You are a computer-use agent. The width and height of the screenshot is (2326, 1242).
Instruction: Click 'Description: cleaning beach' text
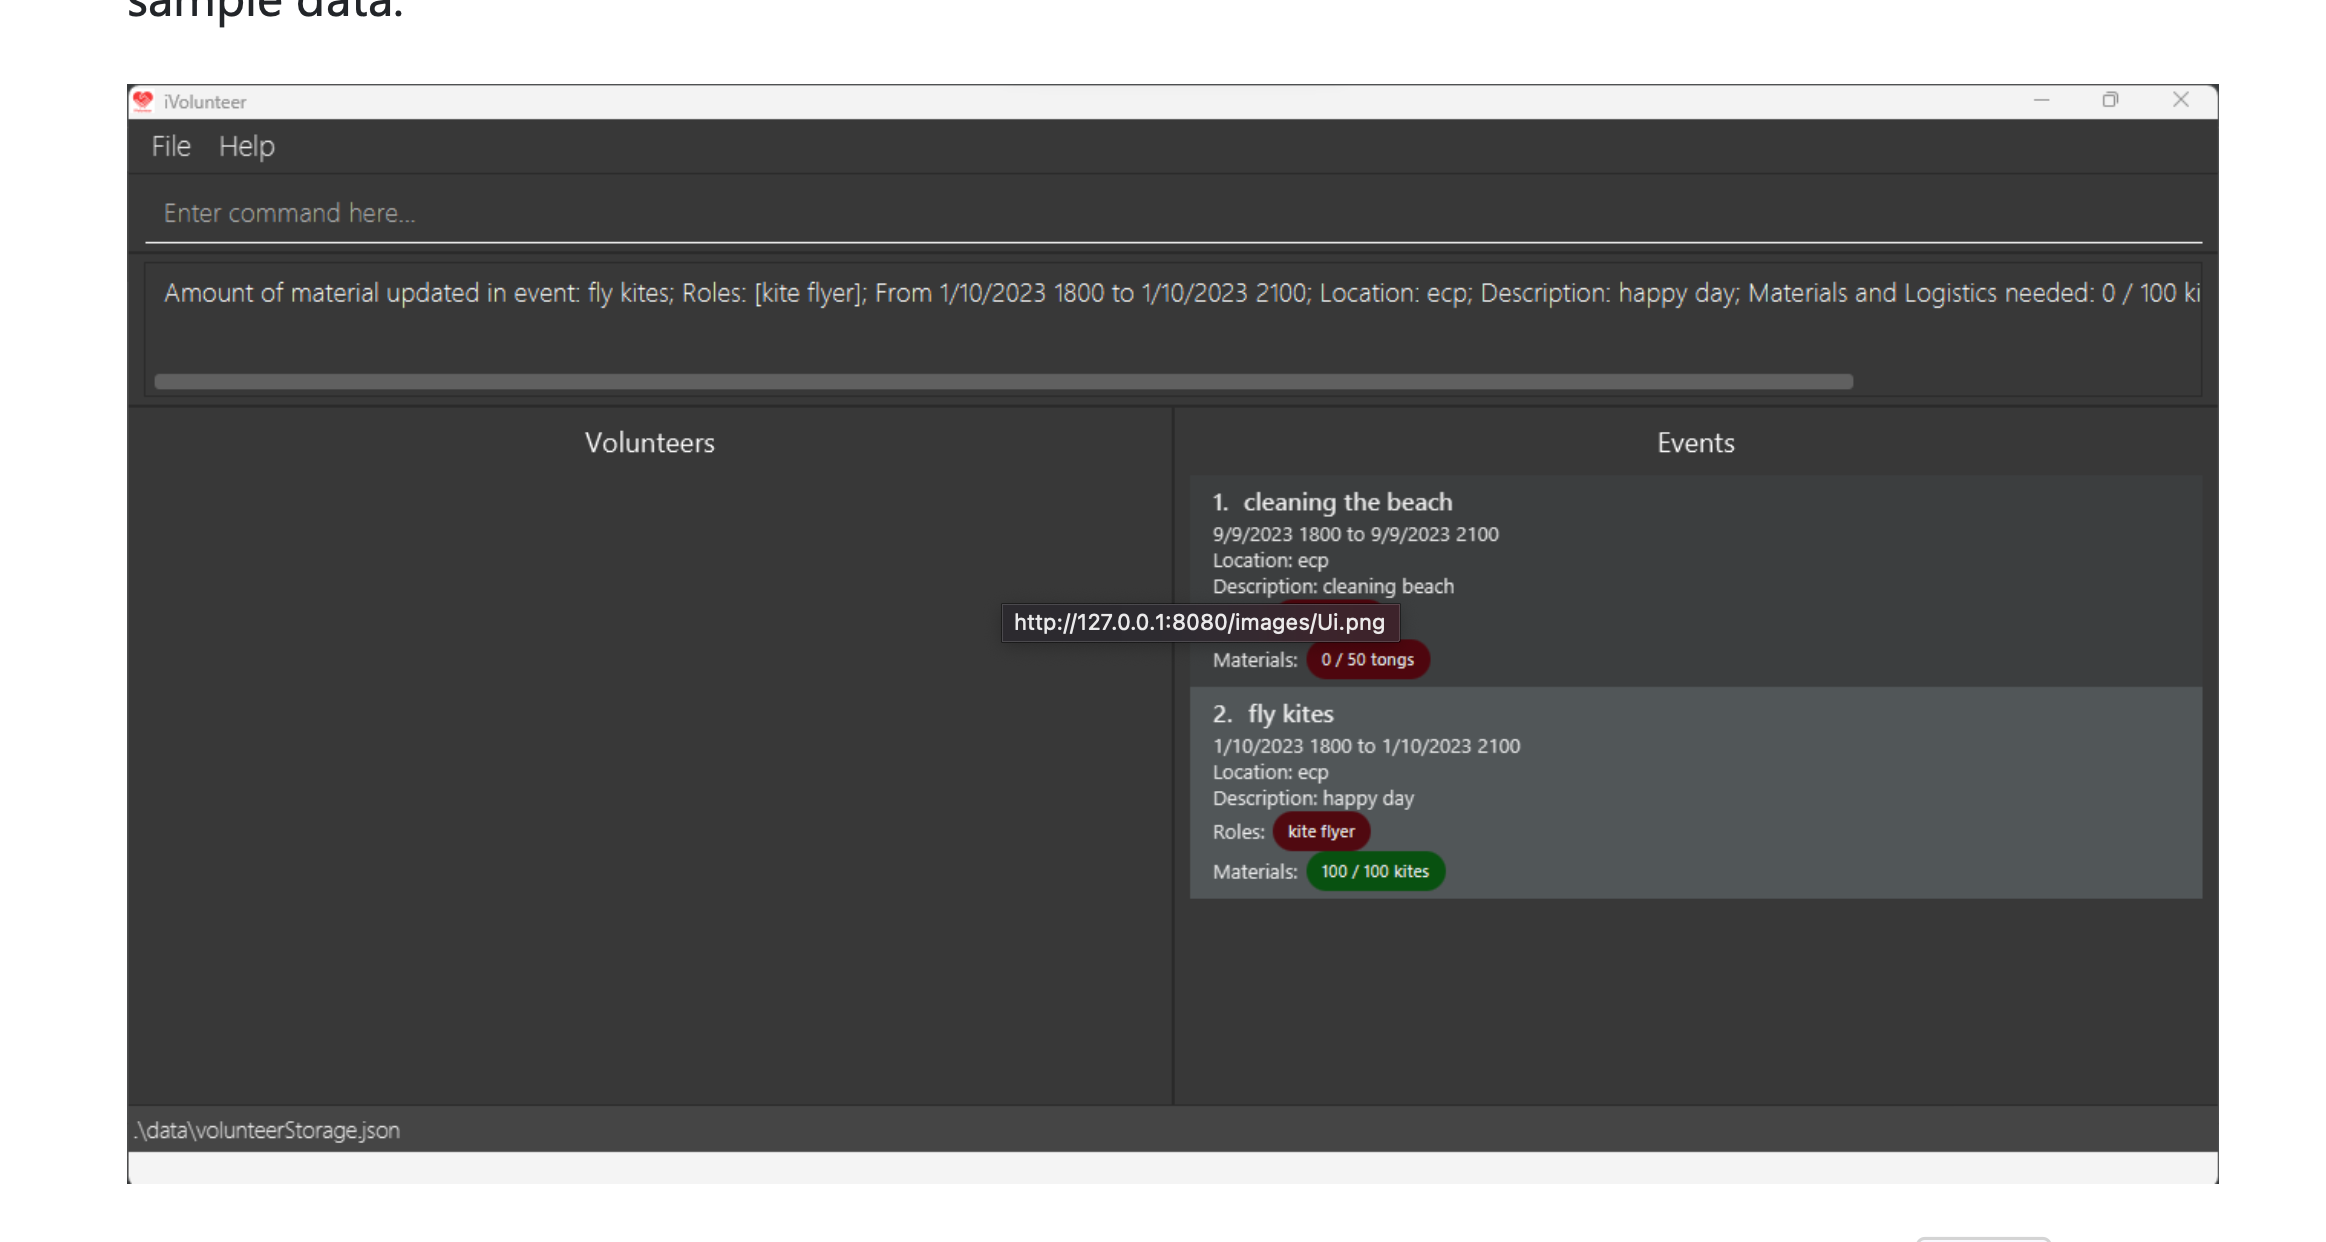1333,587
